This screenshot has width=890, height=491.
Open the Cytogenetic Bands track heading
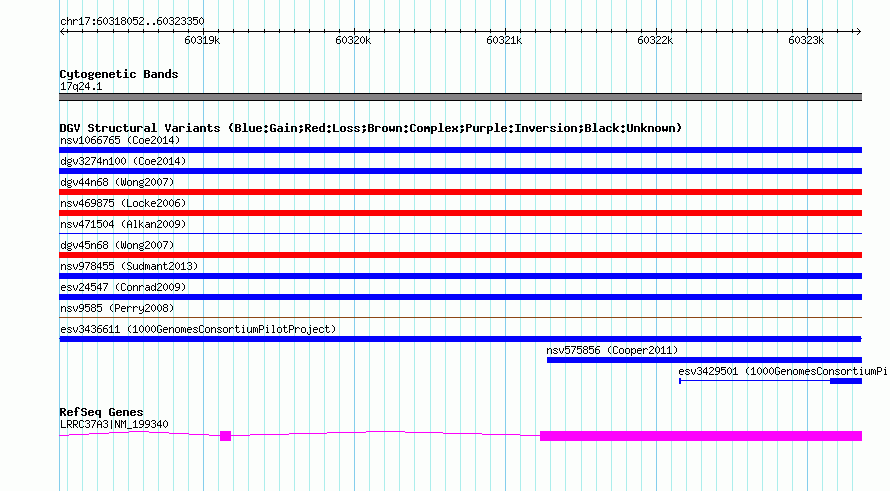[119, 74]
